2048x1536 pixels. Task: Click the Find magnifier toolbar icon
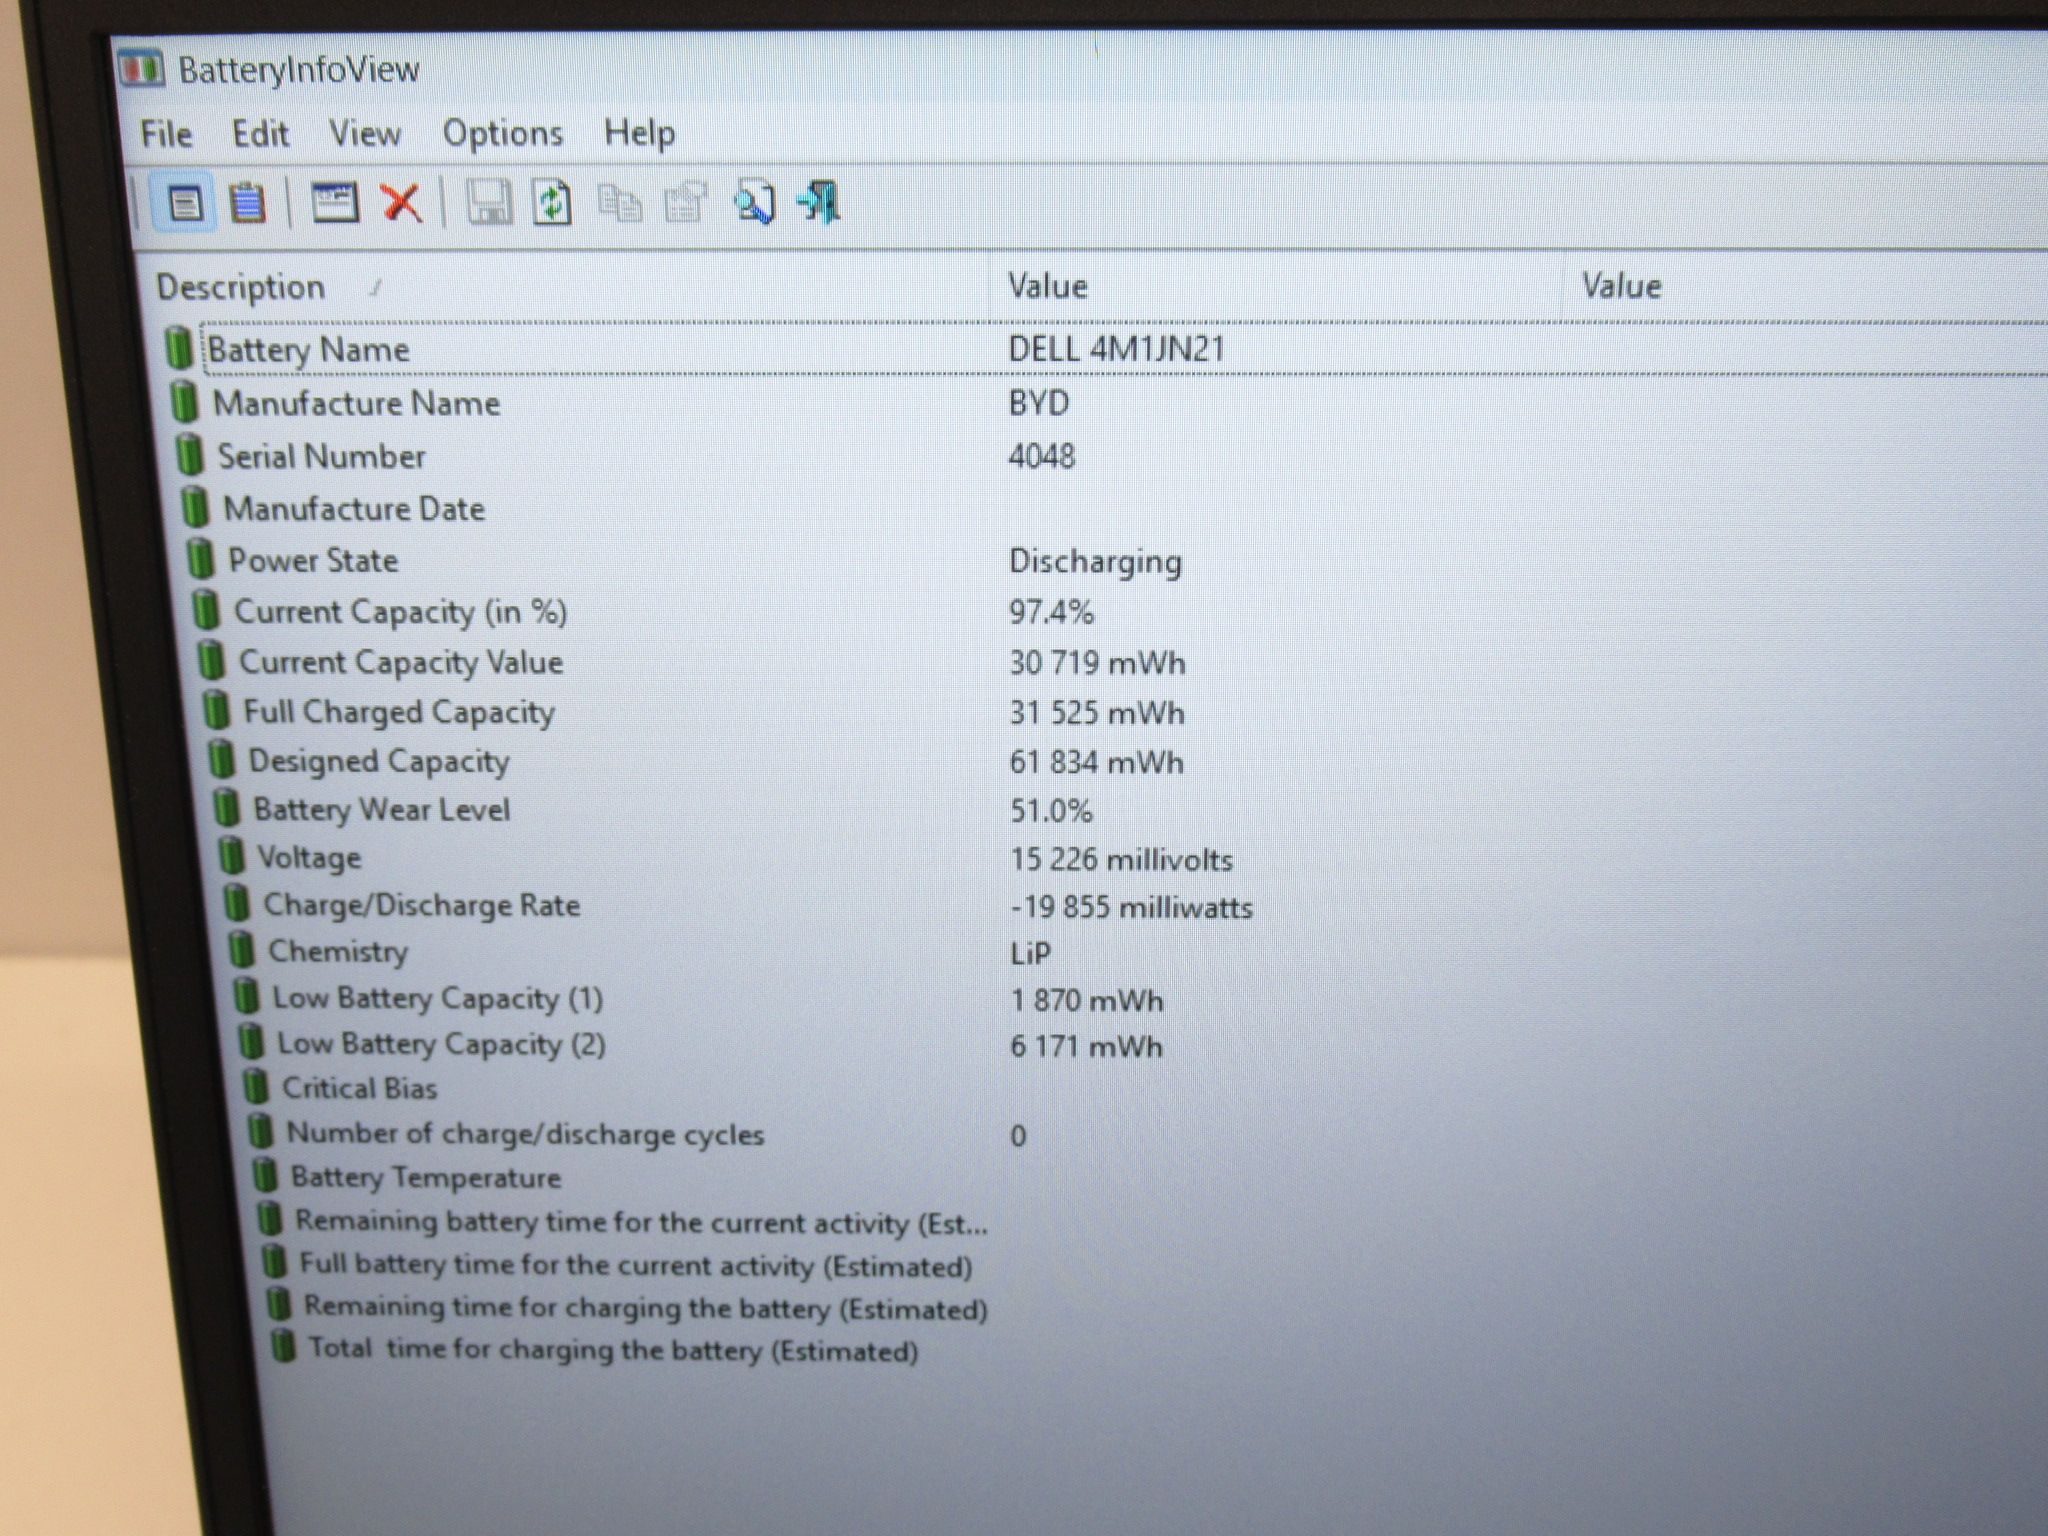[754, 203]
